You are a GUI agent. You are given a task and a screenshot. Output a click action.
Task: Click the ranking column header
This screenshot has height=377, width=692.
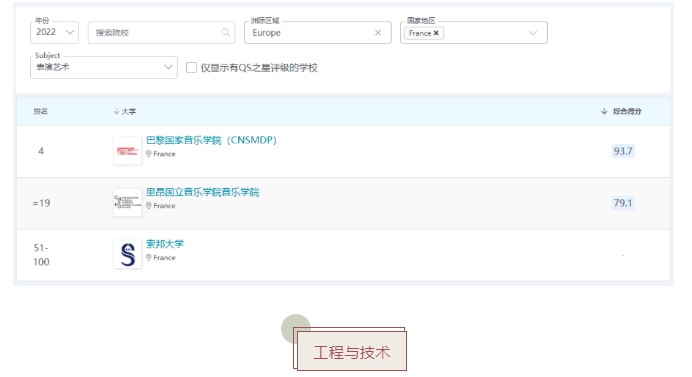(41, 111)
